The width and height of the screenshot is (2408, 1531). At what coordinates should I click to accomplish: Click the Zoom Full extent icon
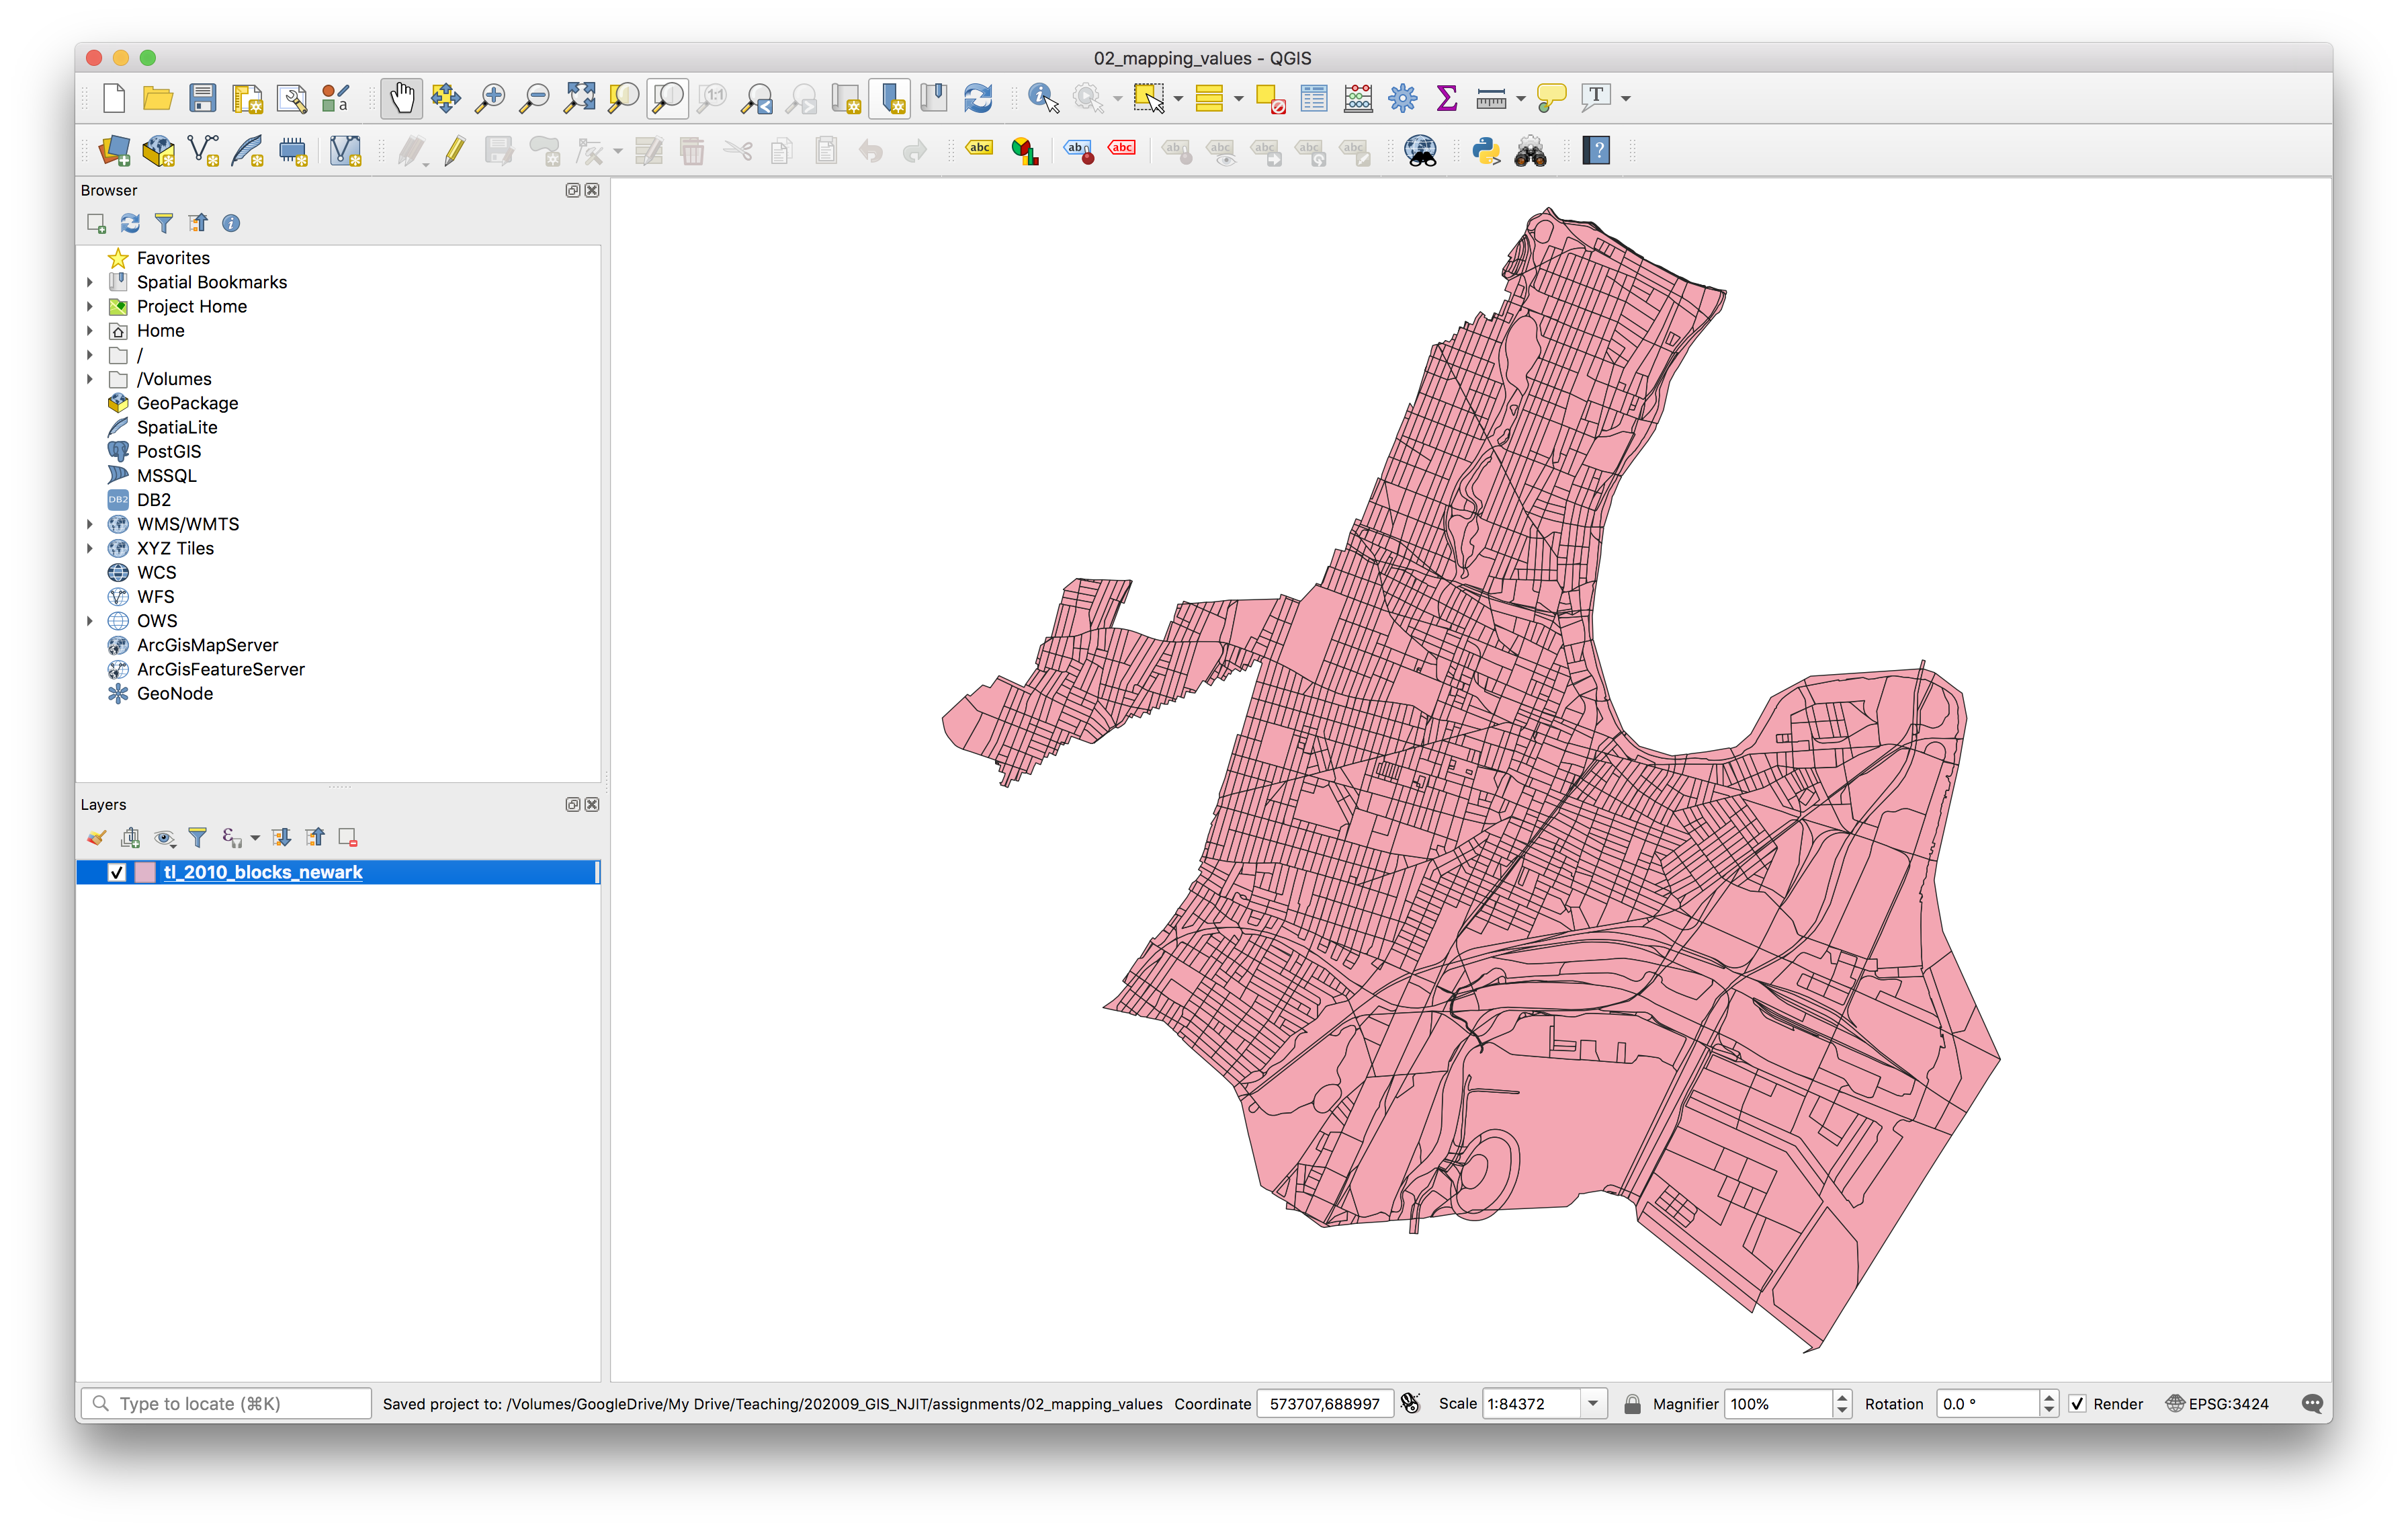[x=579, y=98]
